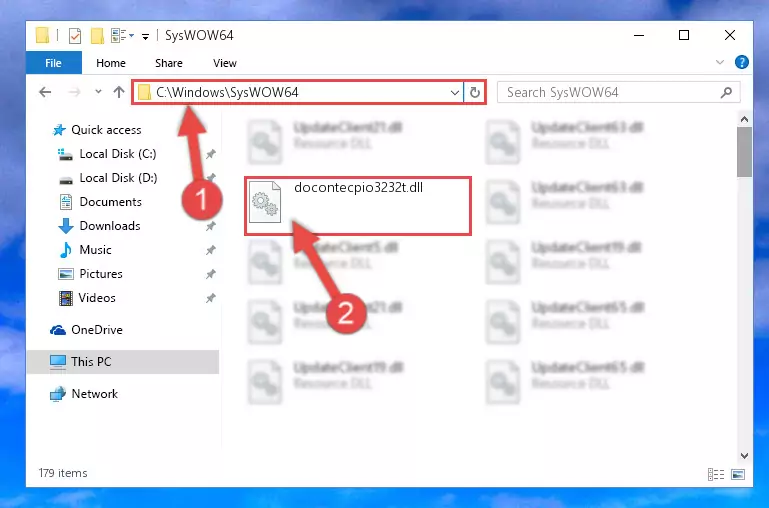
Task: Click the pin icon beside Downloads
Action: [x=210, y=226]
